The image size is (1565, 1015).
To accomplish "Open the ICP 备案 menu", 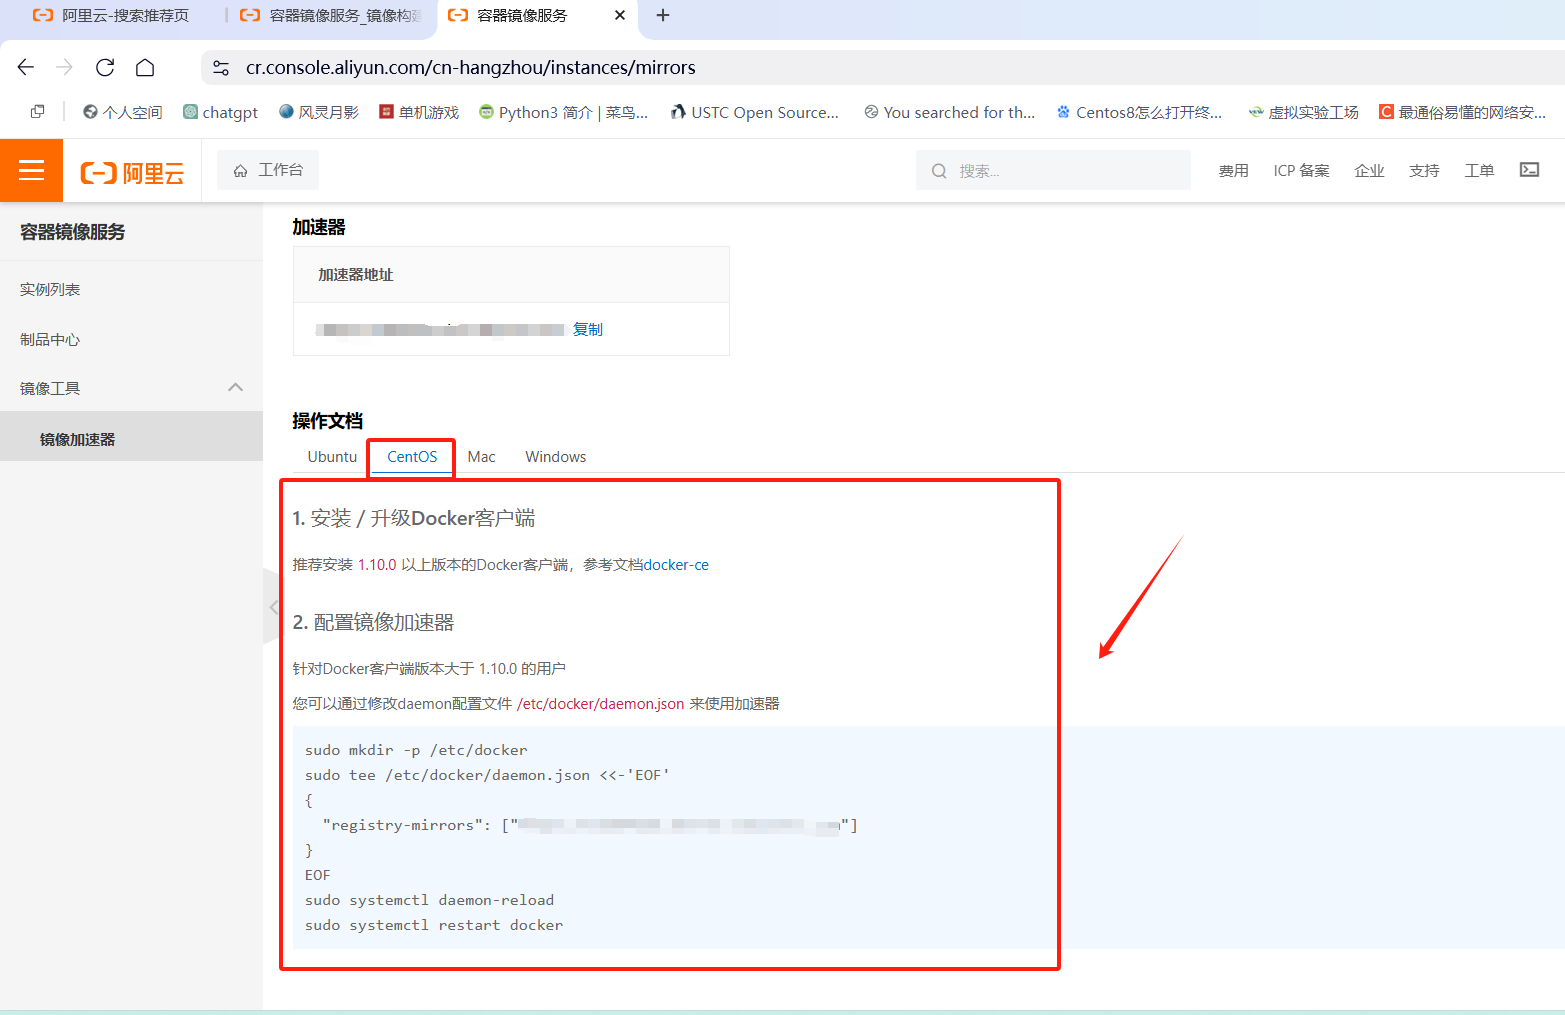I will (x=1301, y=170).
